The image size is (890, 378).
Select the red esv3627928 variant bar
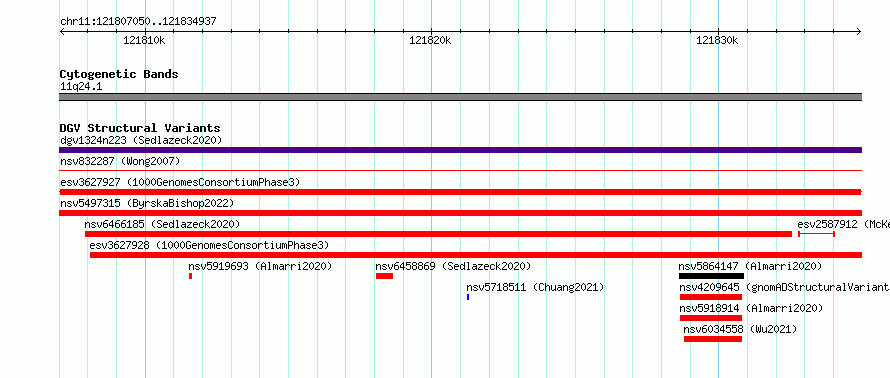[x=476, y=255]
